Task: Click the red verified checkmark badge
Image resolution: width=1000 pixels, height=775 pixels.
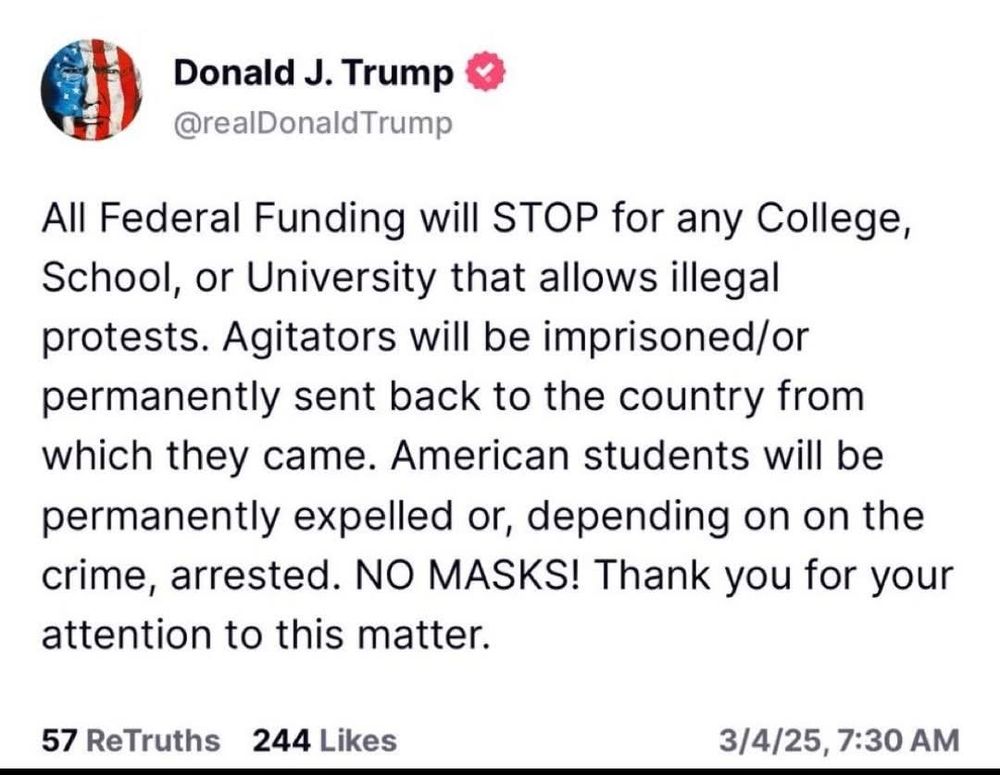Action: [x=487, y=71]
